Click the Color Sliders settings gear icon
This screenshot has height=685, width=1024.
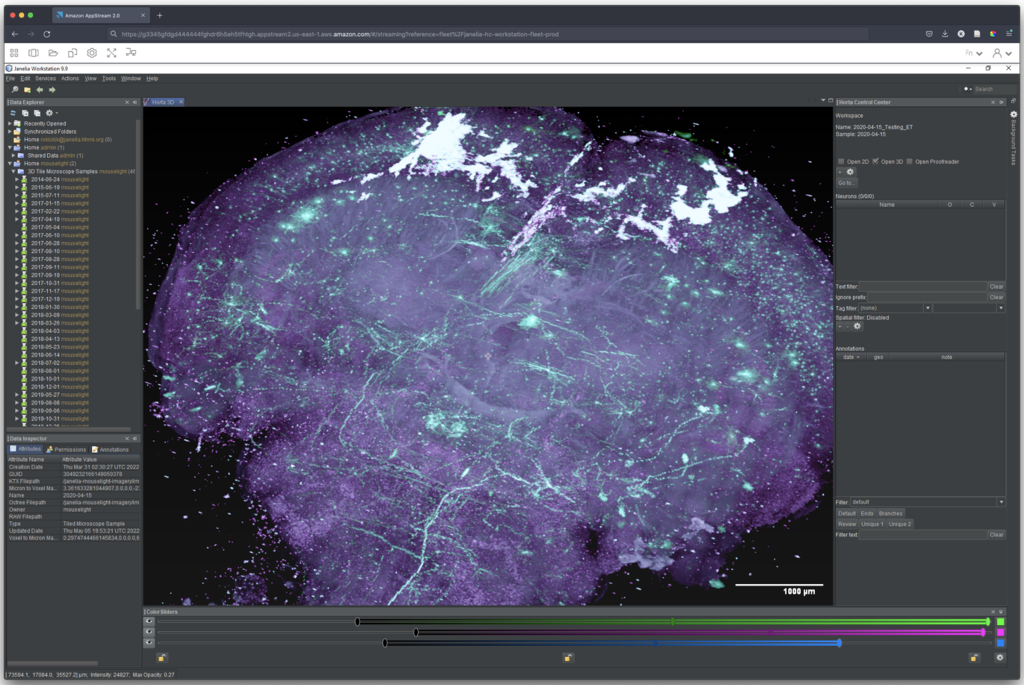tap(1000, 658)
